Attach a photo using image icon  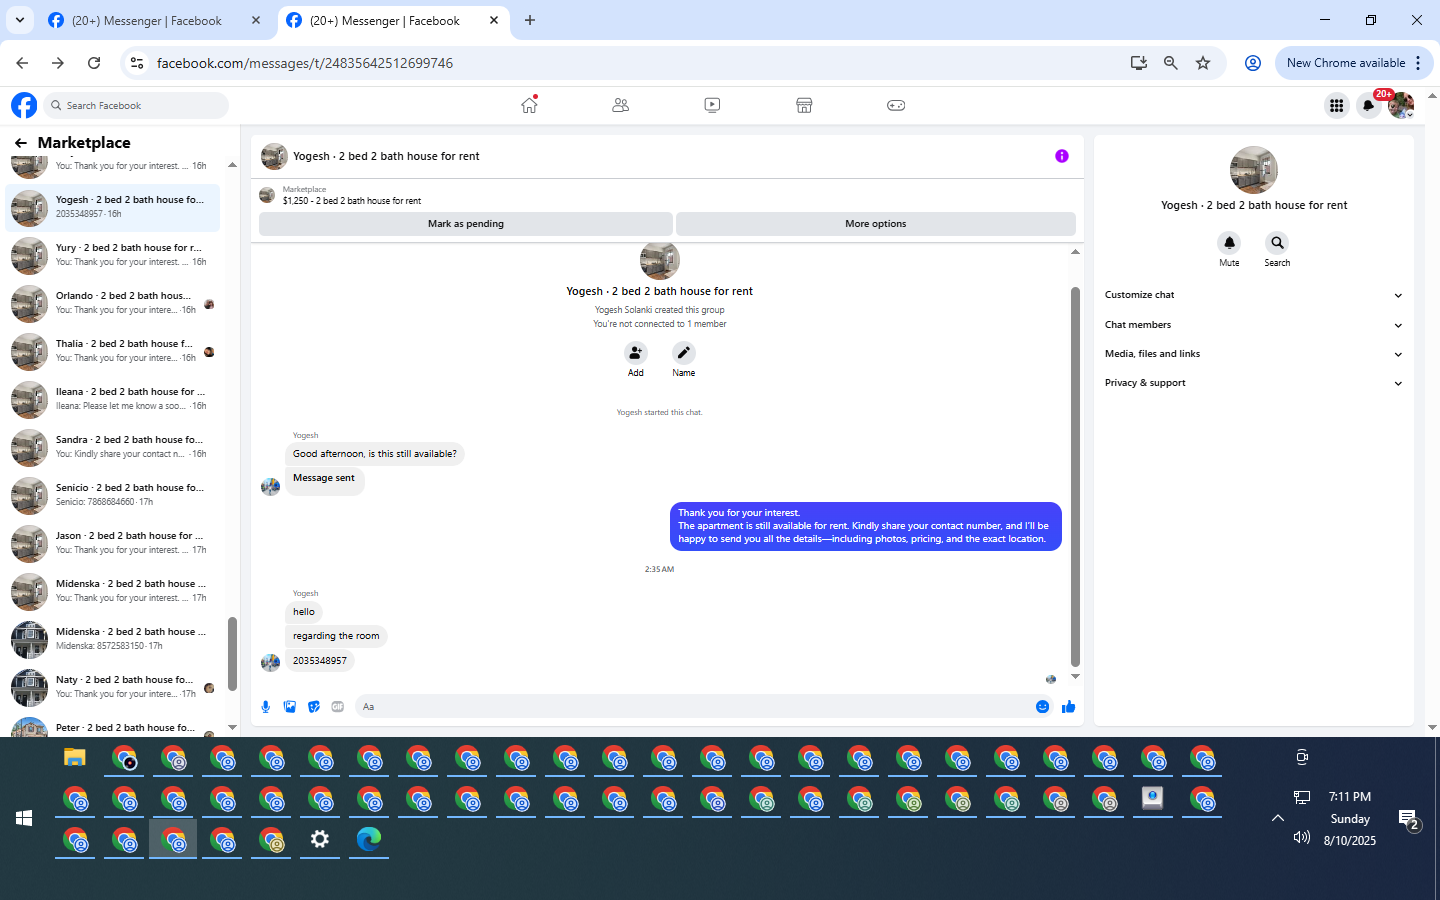click(x=290, y=707)
